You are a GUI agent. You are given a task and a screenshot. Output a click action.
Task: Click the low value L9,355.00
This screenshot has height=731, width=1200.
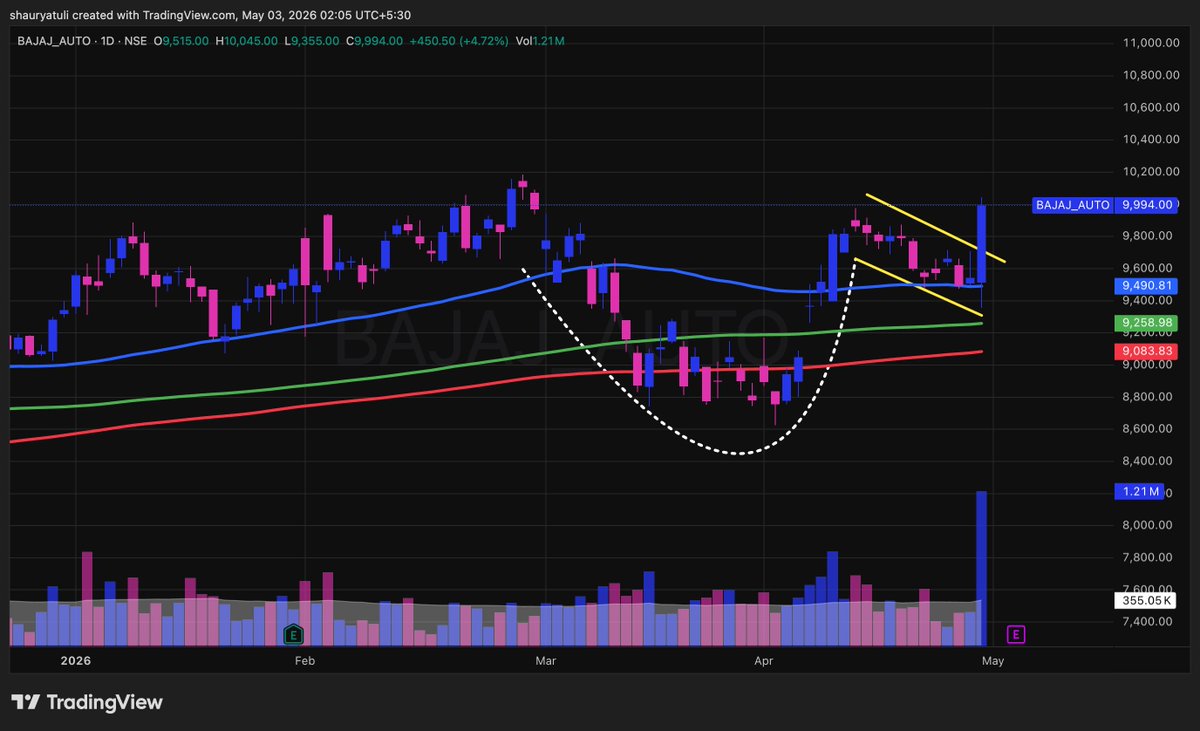pos(313,41)
